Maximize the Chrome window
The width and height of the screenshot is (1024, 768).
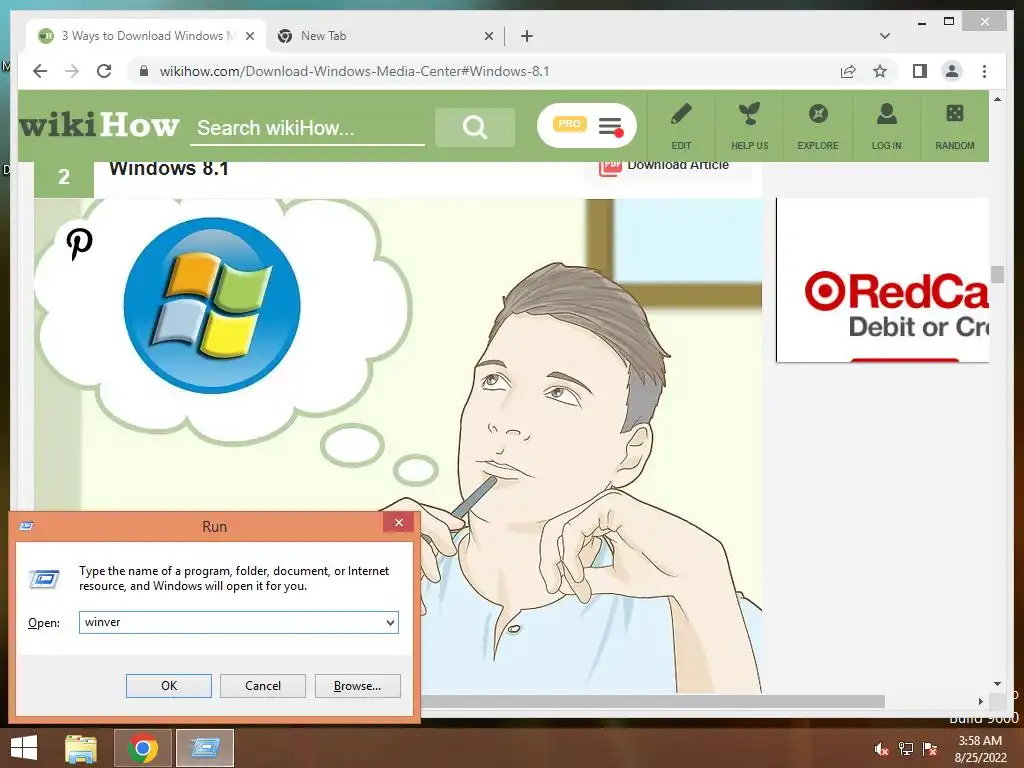coord(949,22)
